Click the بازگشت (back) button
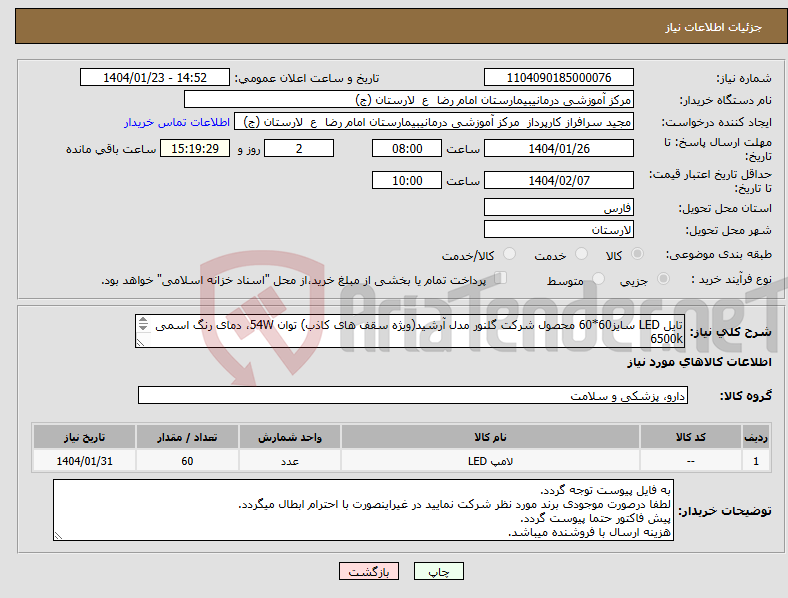Viewport: 788px width, 598px height. pos(369,571)
